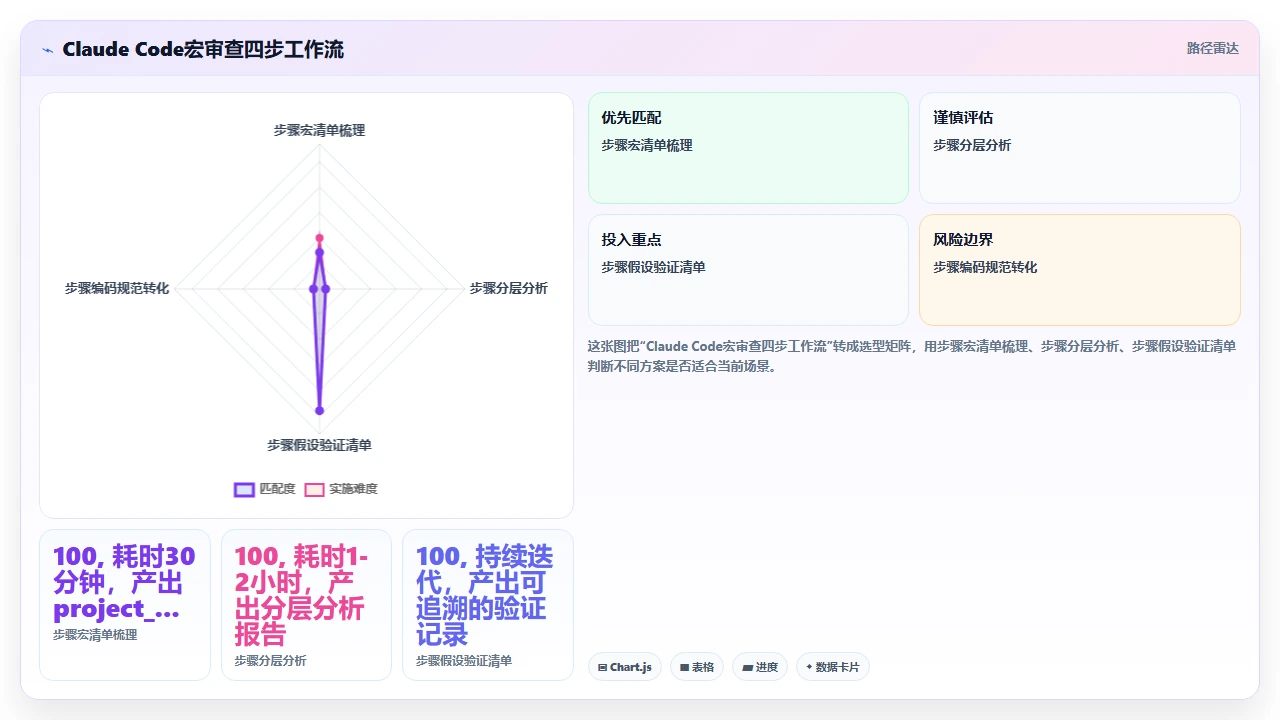Click radar axis label 步骤分层分析
The width and height of the screenshot is (1280, 720).
pos(509,288)
